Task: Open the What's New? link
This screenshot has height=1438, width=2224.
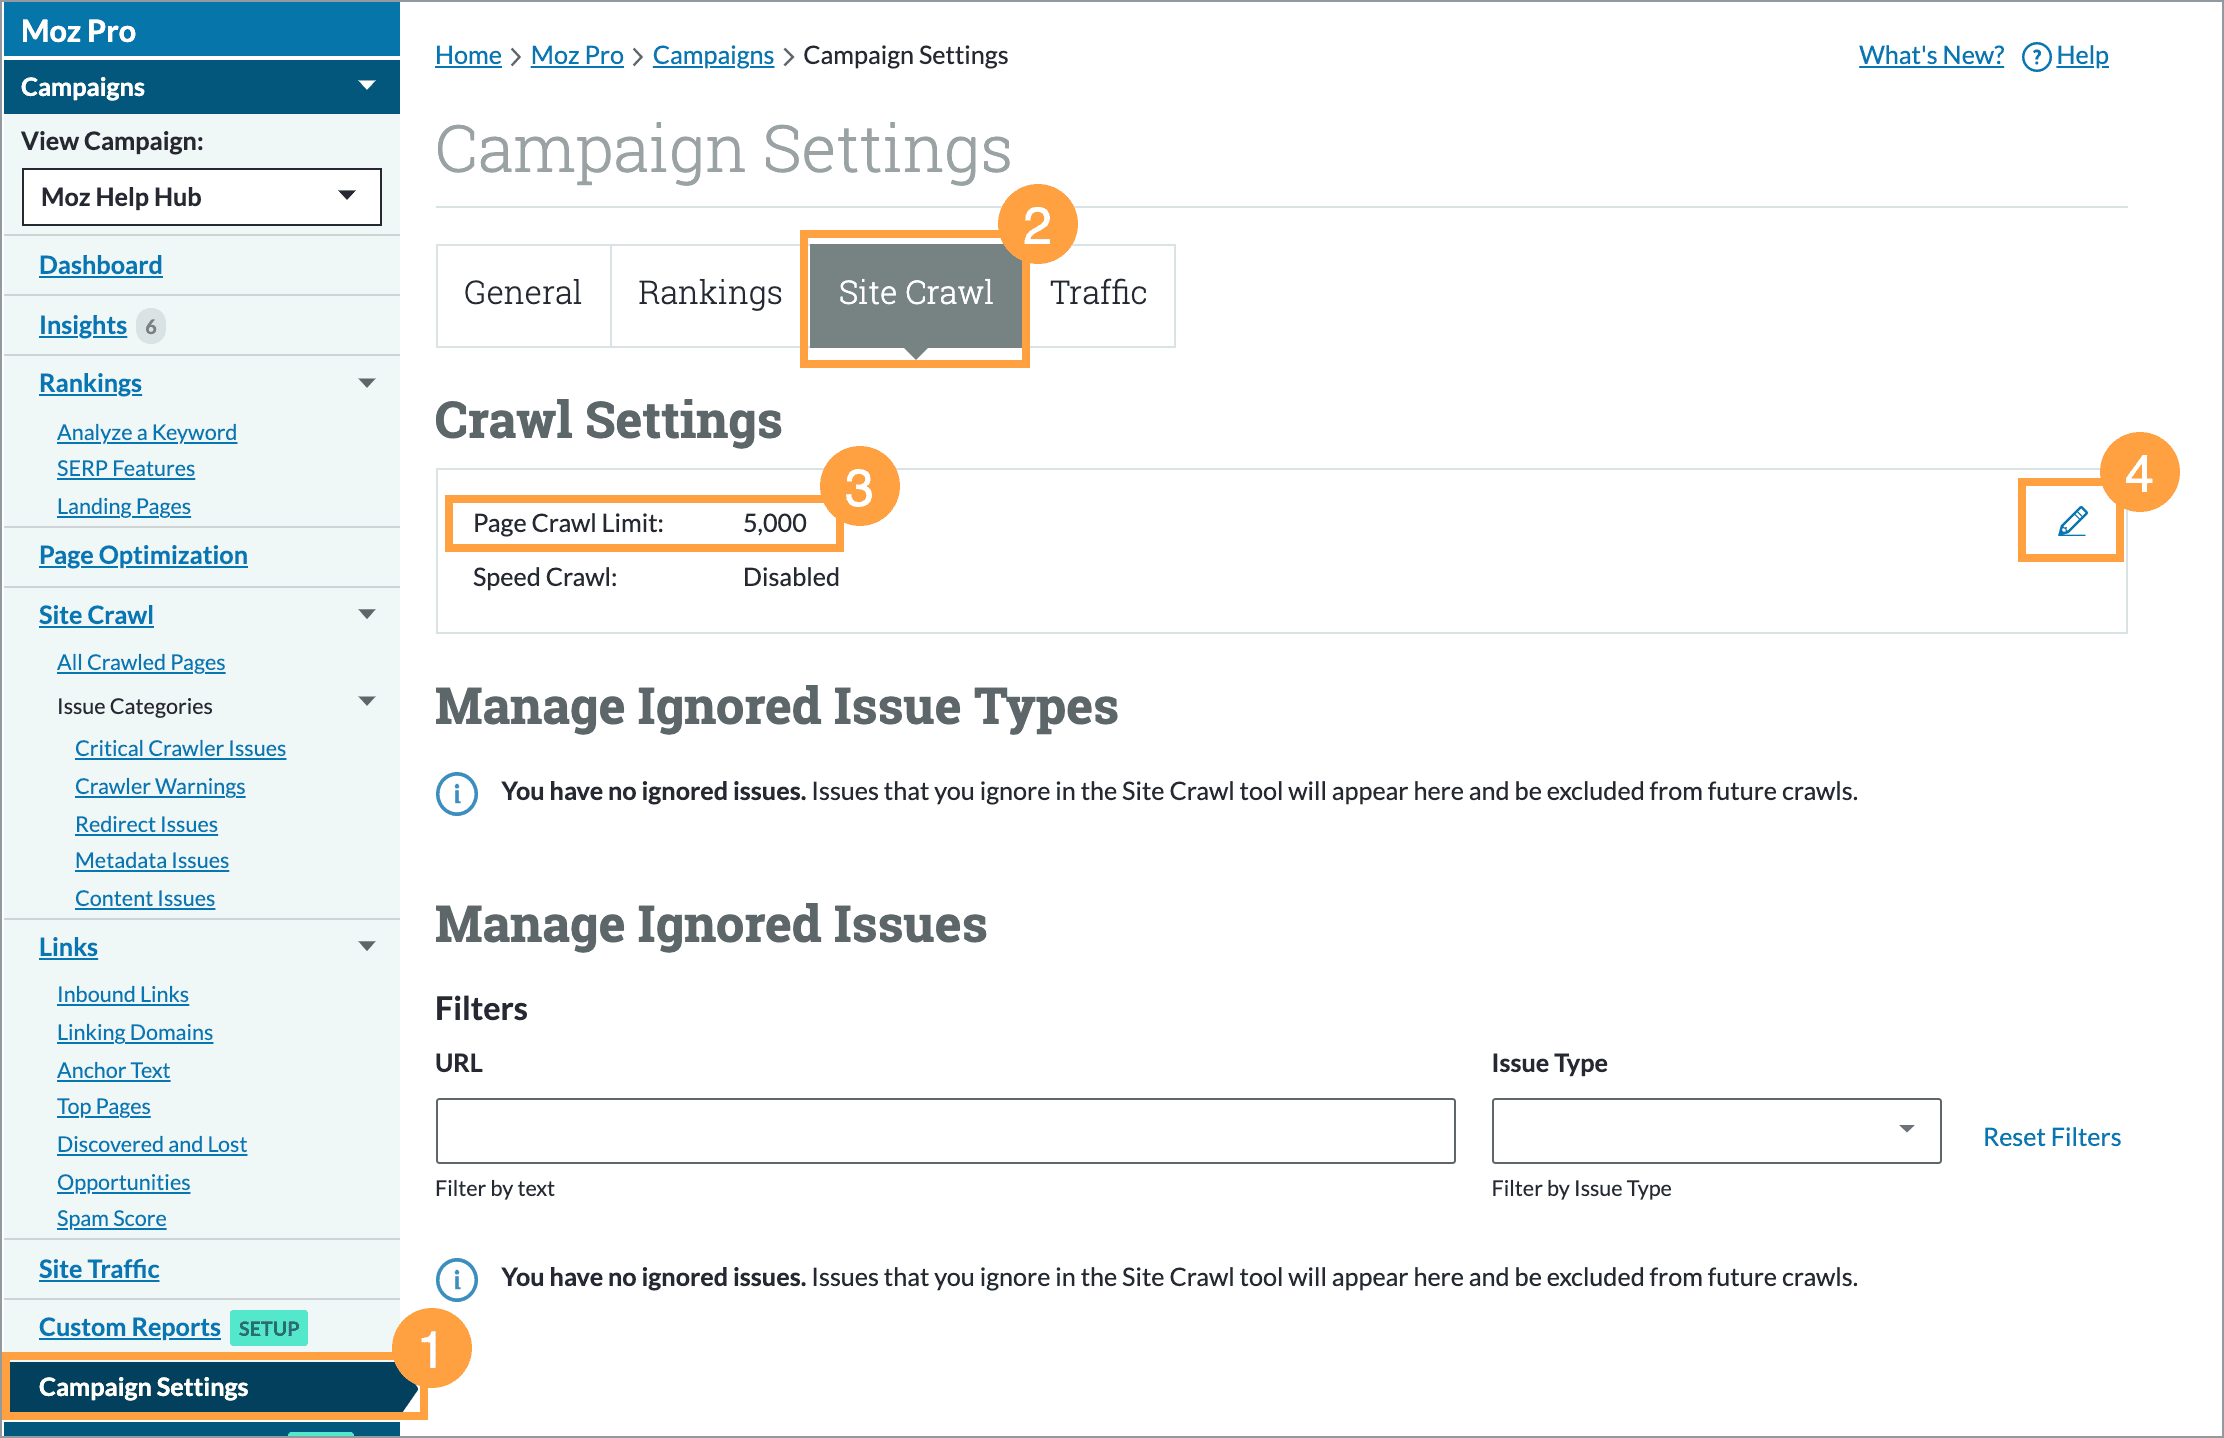Action: click(1930, 56)
